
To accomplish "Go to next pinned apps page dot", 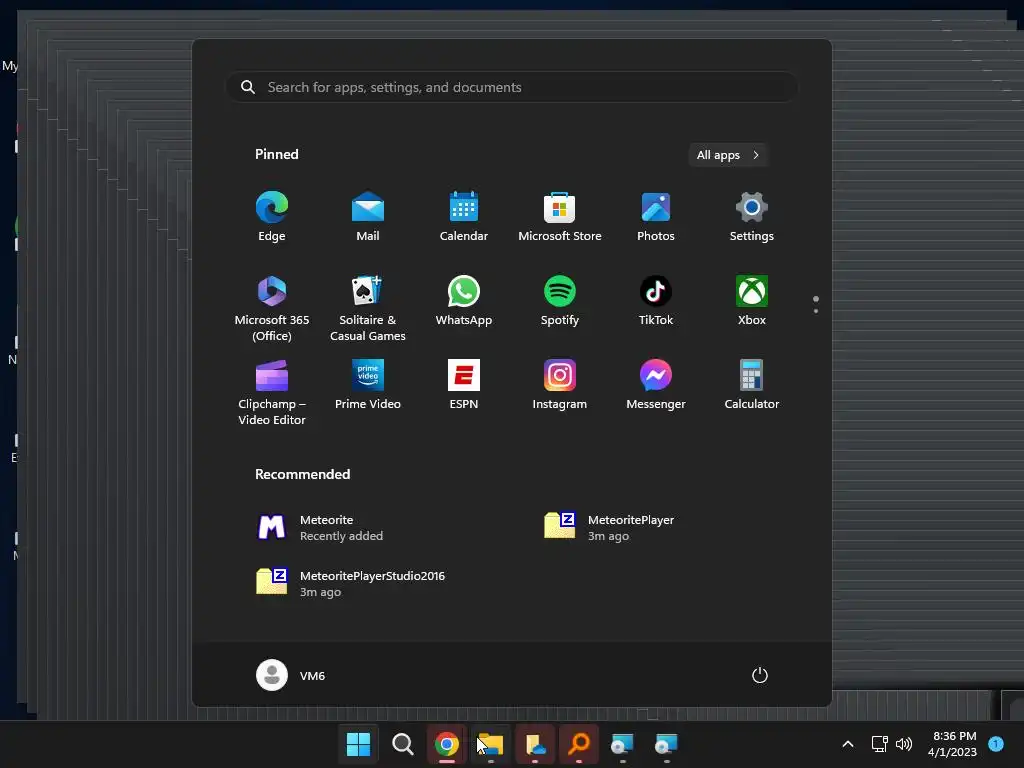I will (x=816, y=311).
